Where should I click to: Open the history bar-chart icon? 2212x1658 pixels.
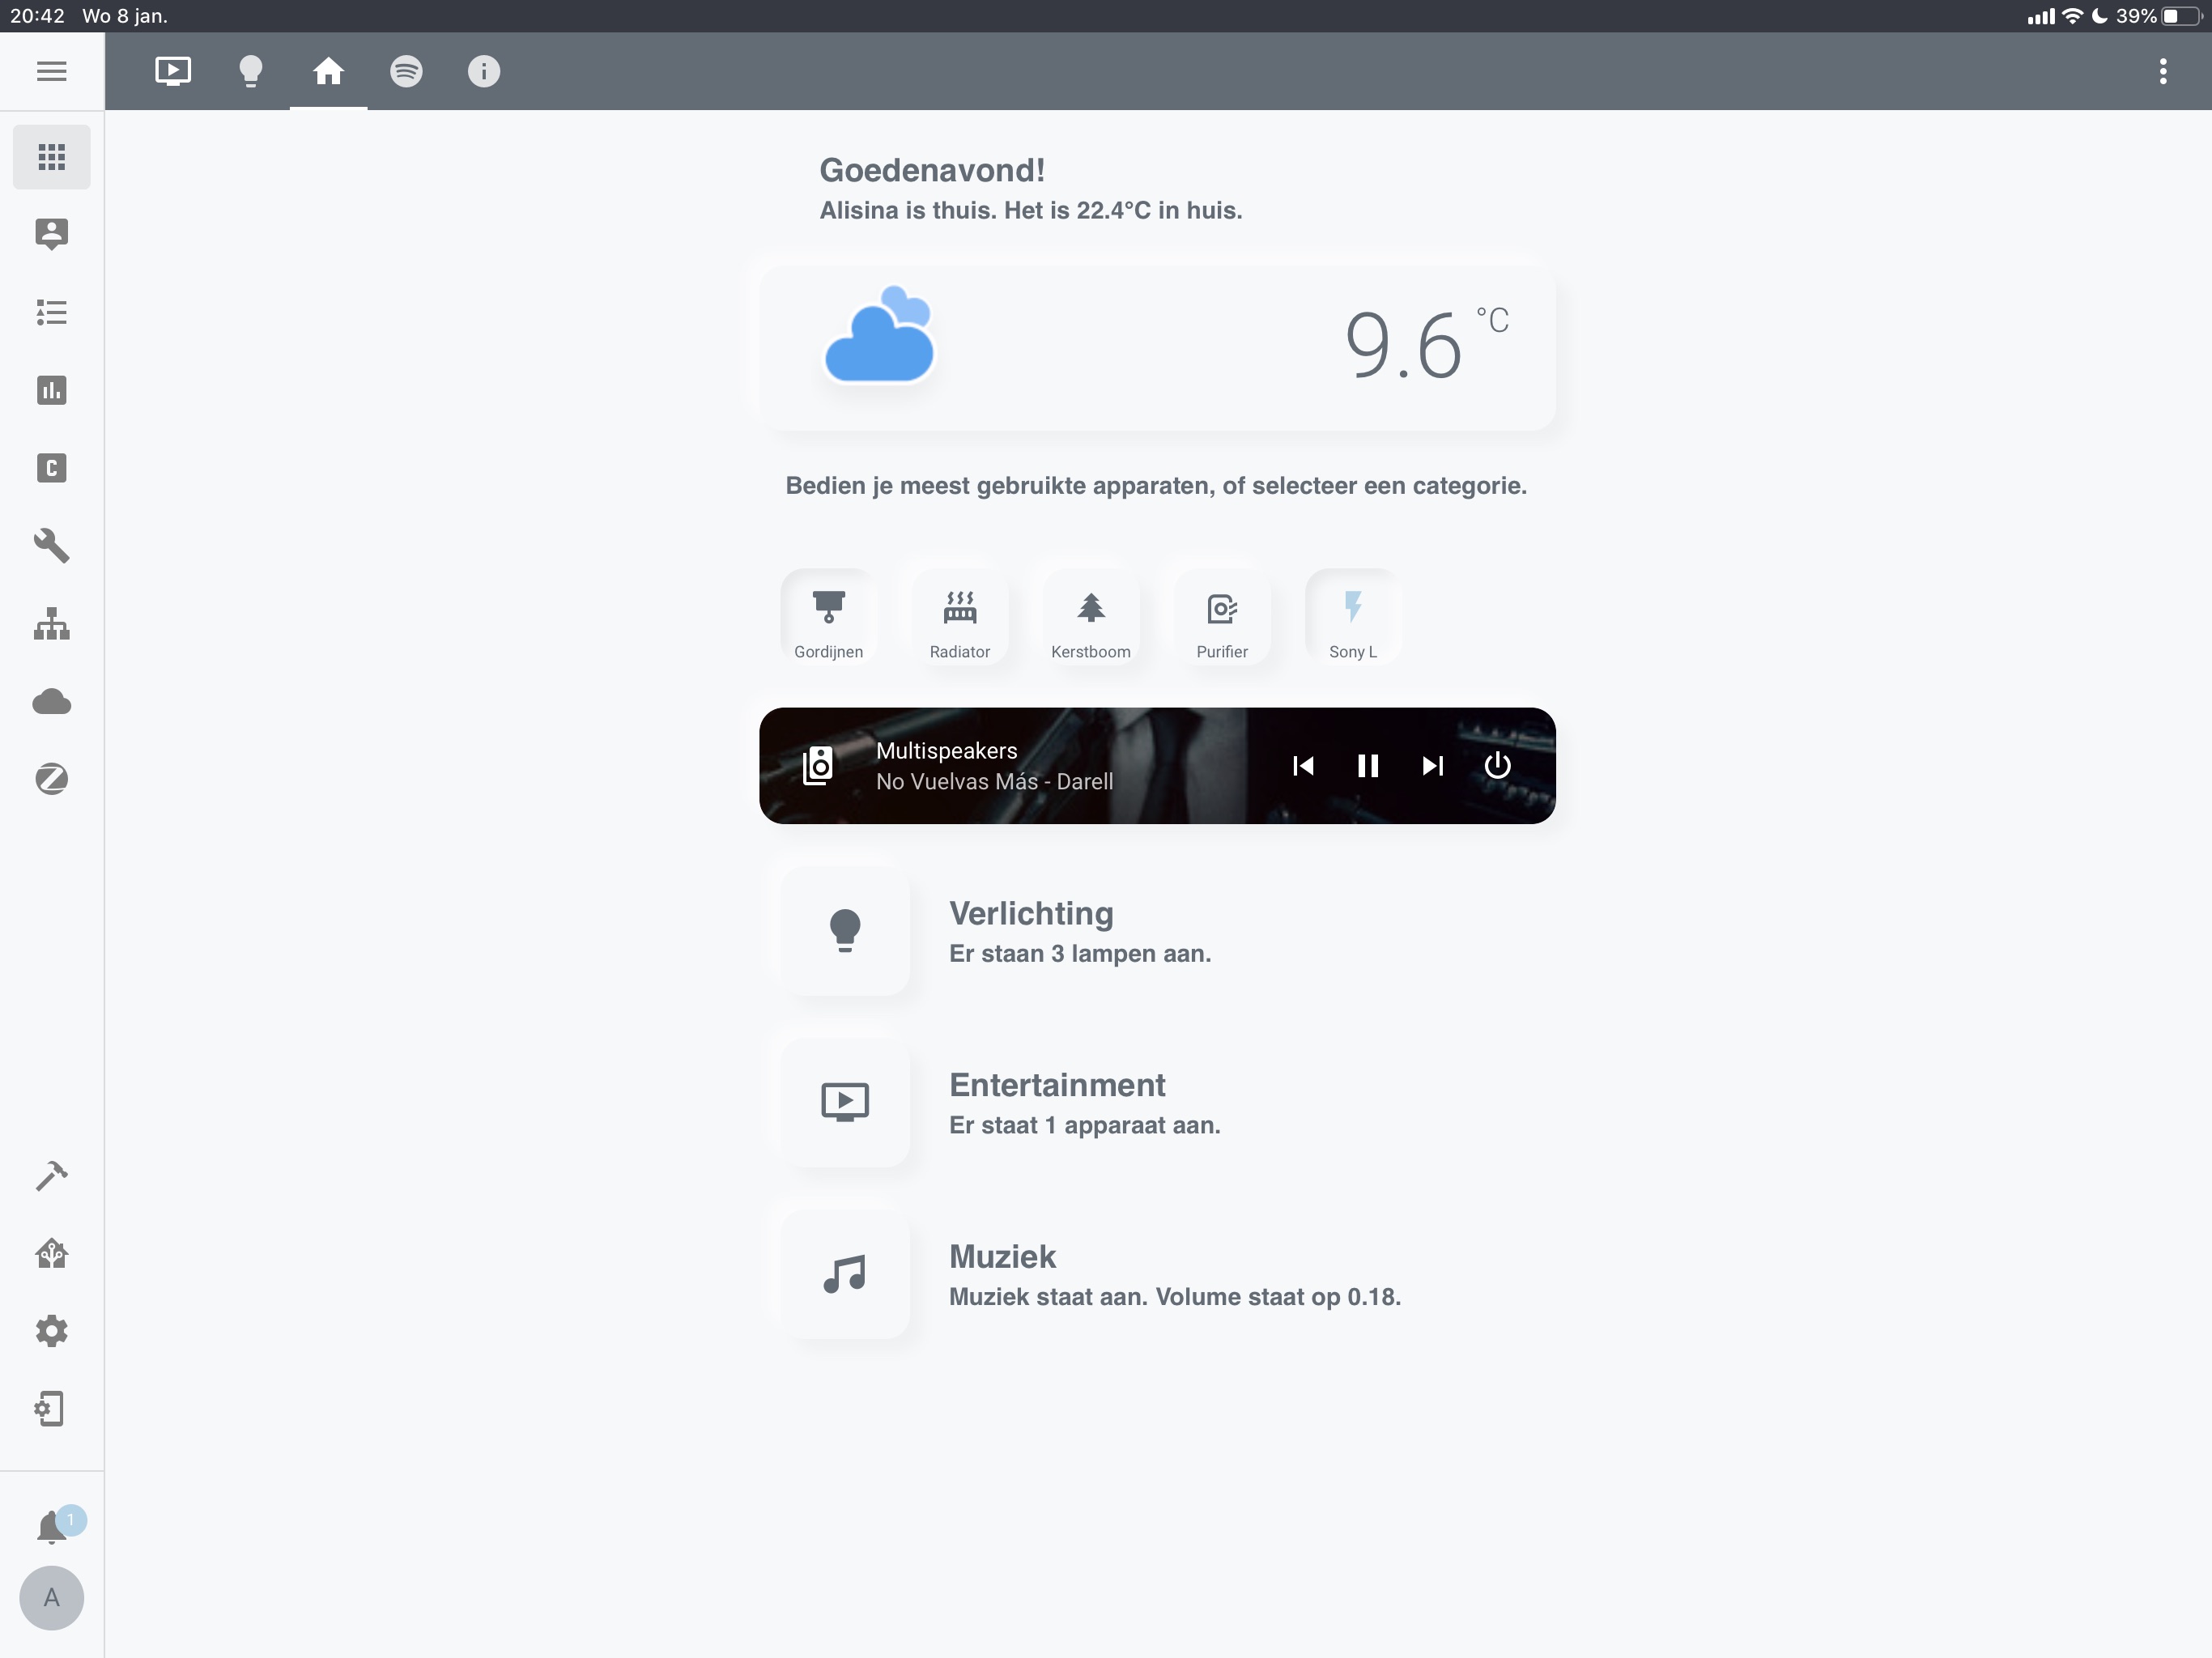pos(51,390)
